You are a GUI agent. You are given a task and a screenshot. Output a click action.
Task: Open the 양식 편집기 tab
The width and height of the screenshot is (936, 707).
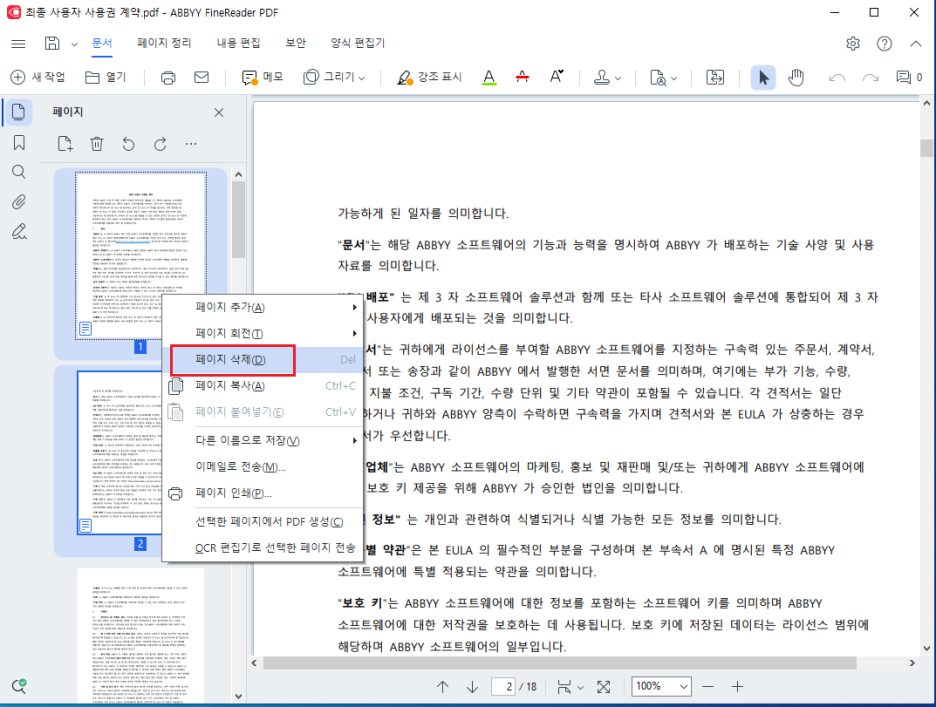[x=358, y=43]
